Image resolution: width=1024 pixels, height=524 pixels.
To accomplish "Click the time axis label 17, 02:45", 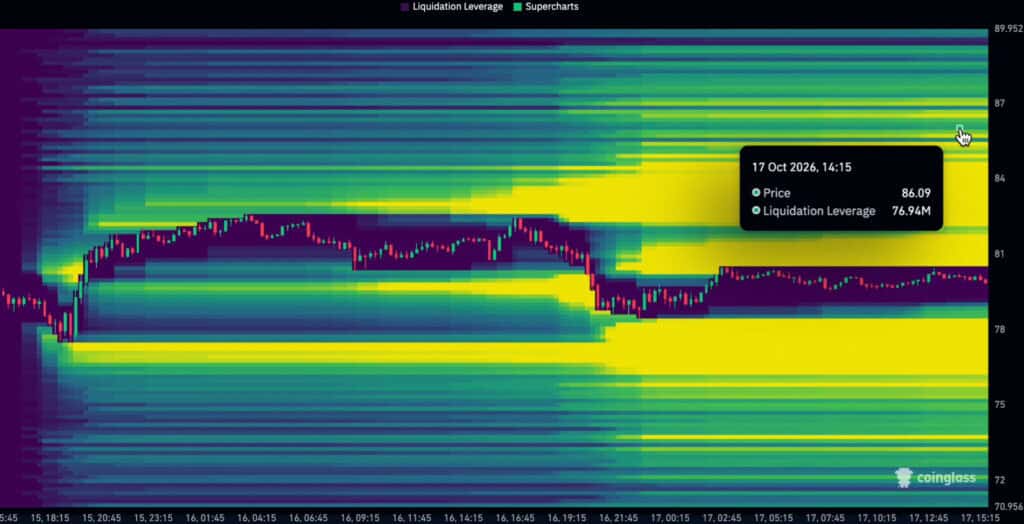I will (722, 517).
